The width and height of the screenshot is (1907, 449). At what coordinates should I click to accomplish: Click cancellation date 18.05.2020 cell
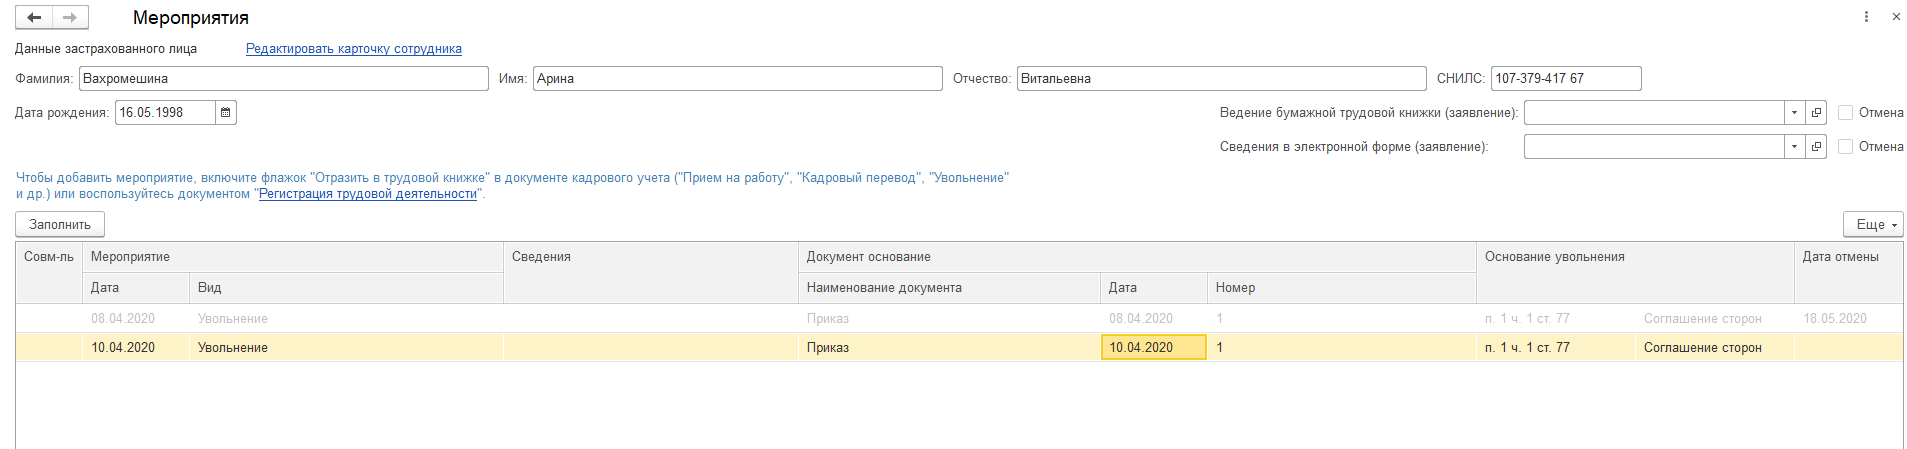tap(1849, 319)
